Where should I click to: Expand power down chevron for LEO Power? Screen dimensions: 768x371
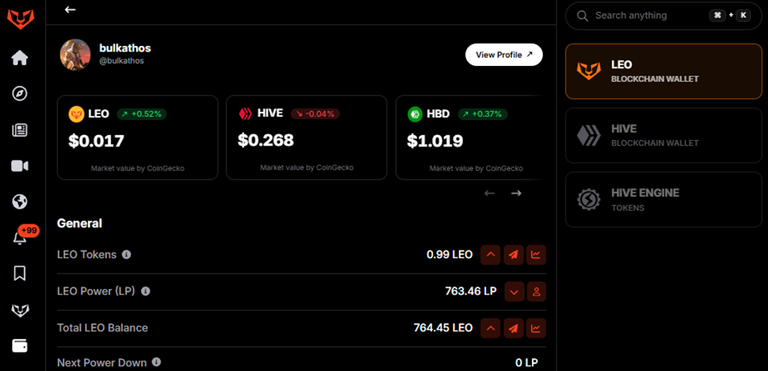point(514,292)
